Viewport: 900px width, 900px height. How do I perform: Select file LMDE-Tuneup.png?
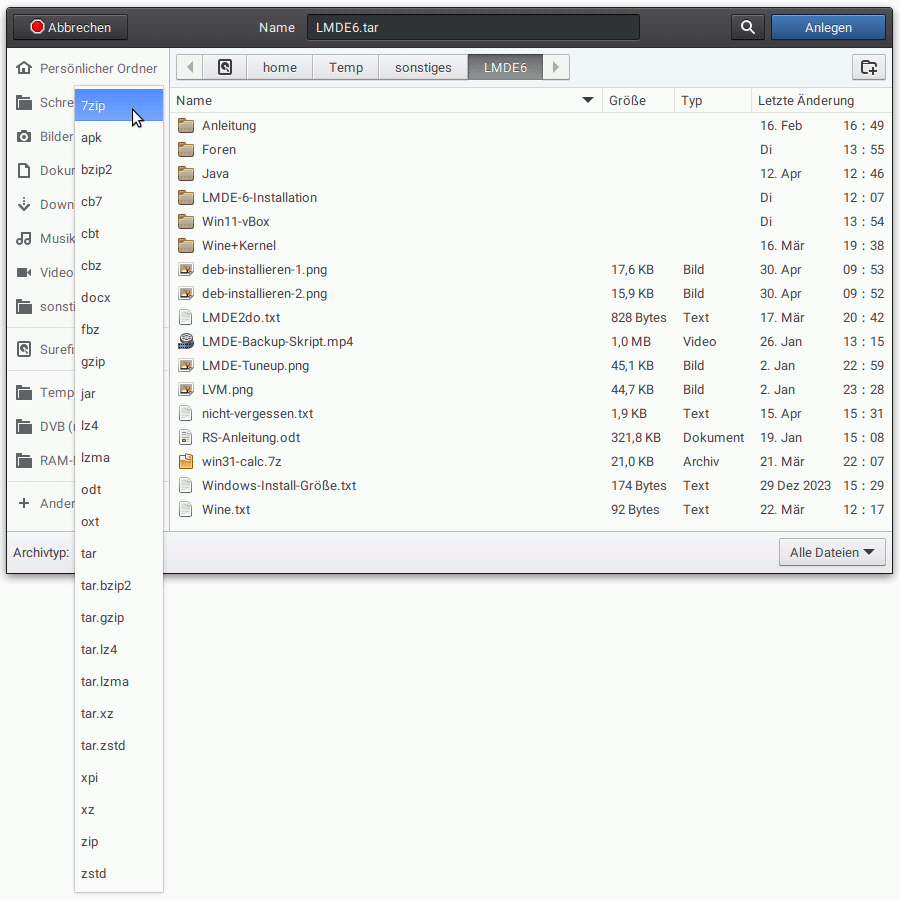[x=531, y=366]
